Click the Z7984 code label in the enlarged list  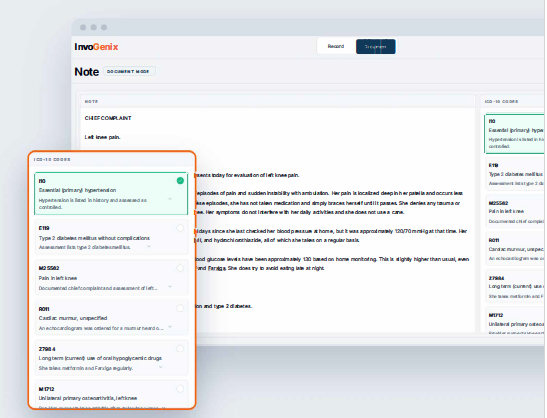47,349
